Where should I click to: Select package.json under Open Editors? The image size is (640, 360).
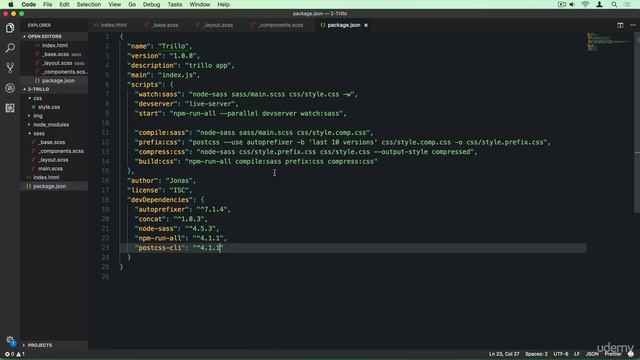pyautogui.click(x=58, y=80)
